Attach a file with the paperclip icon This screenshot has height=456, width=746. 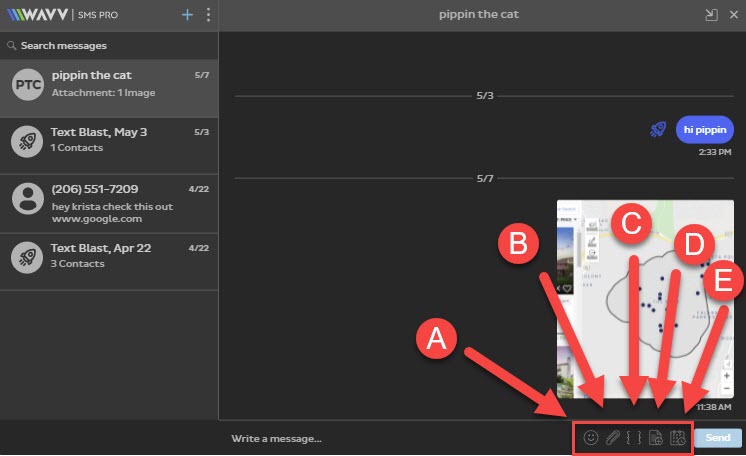613,438
